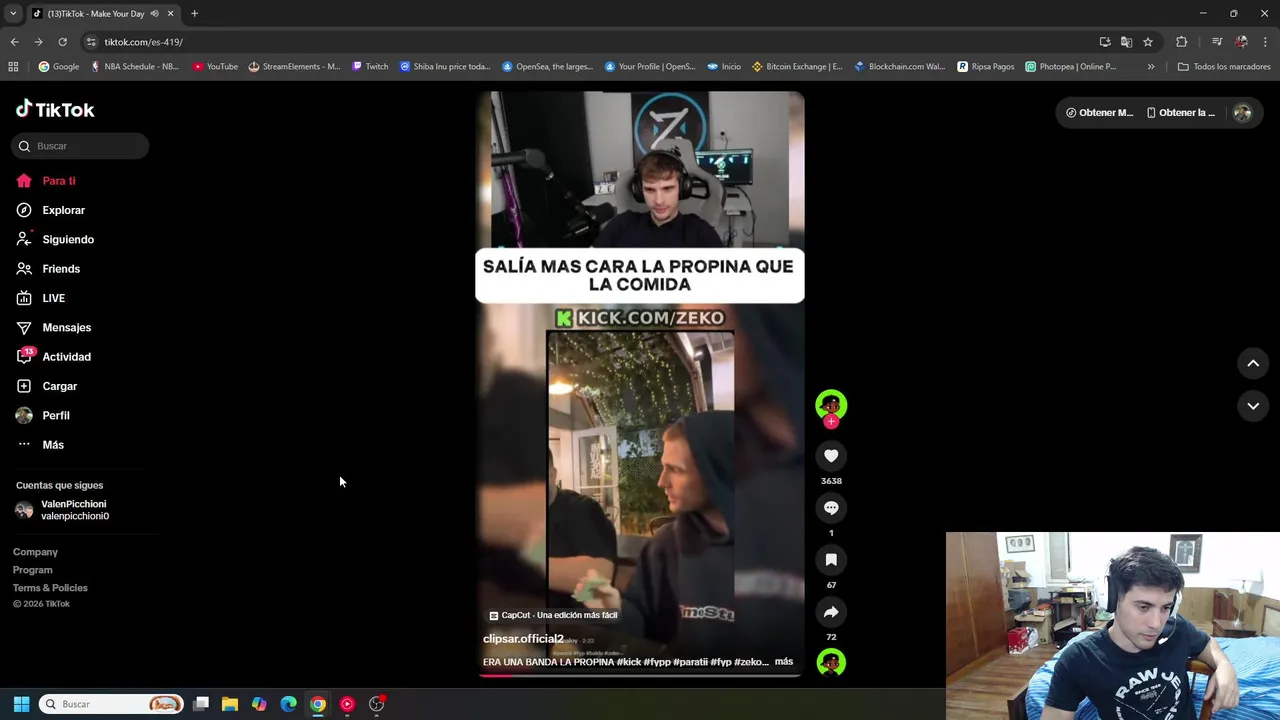The image size is (1280, 720).
Task: Expand the Terms & Policies section
Action: (50, 588)
